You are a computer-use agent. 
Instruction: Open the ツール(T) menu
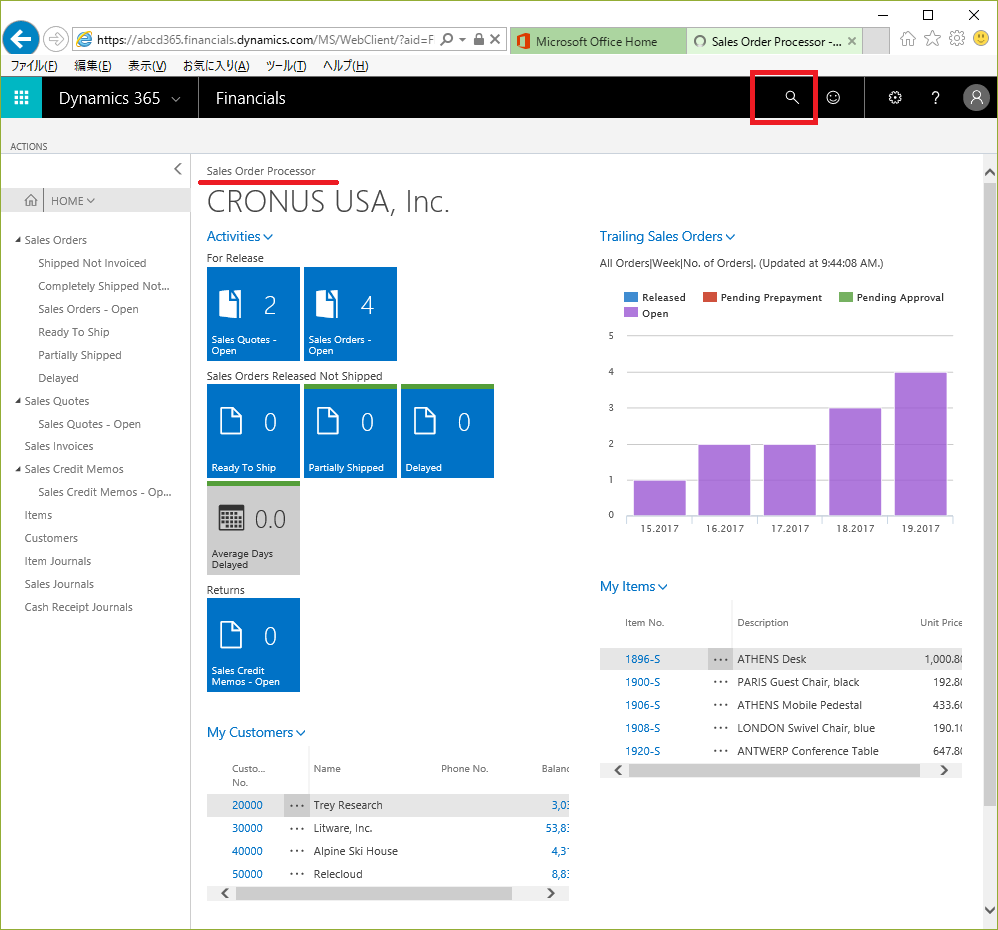pyautogui.click(x=286, y=66)
